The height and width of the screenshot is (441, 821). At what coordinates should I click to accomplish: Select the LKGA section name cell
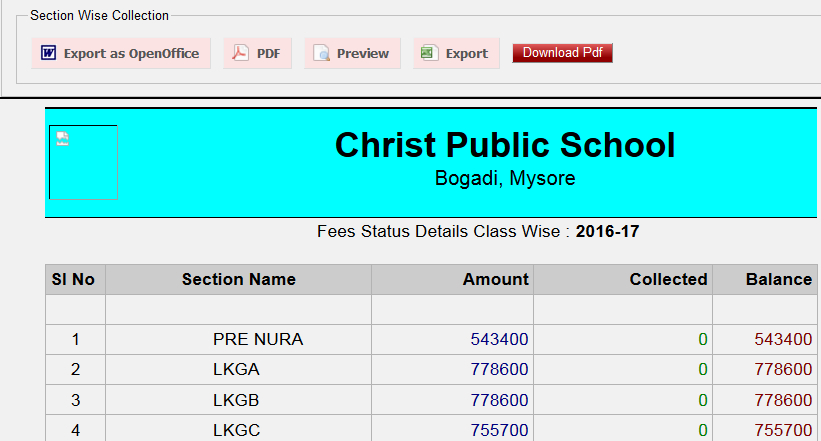236,369
